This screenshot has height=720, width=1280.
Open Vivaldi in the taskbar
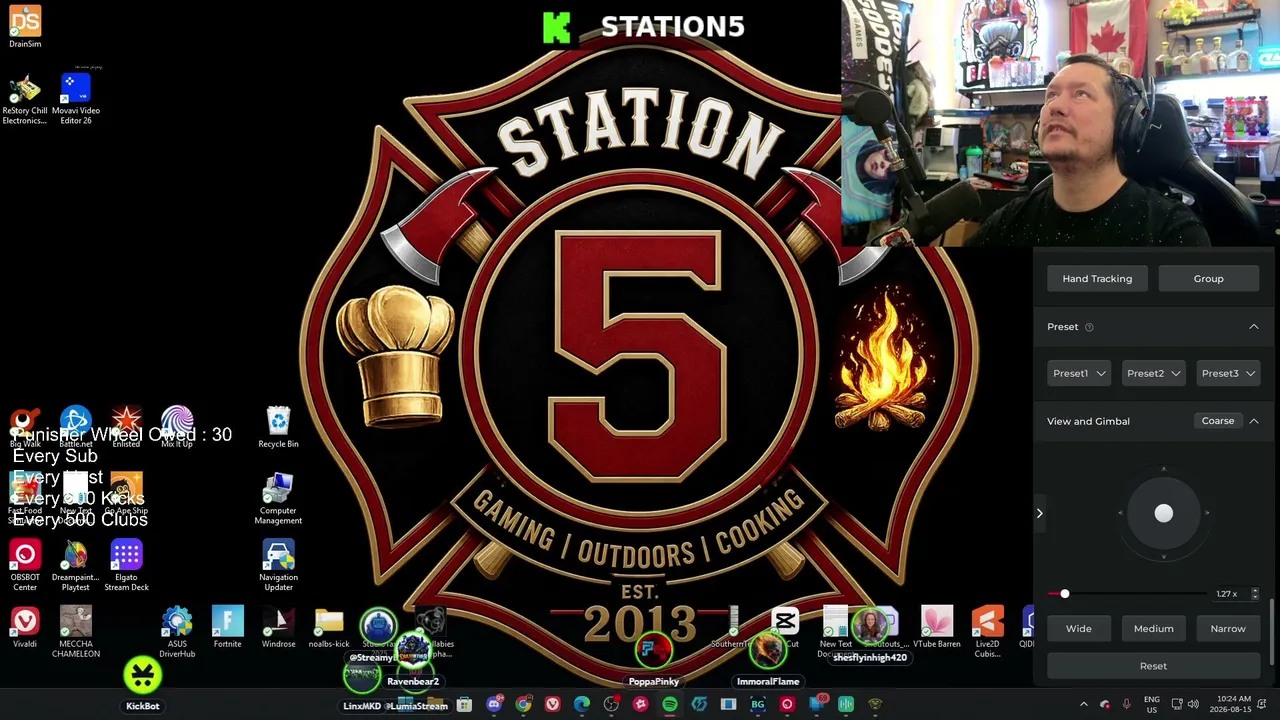click(552, 705)
